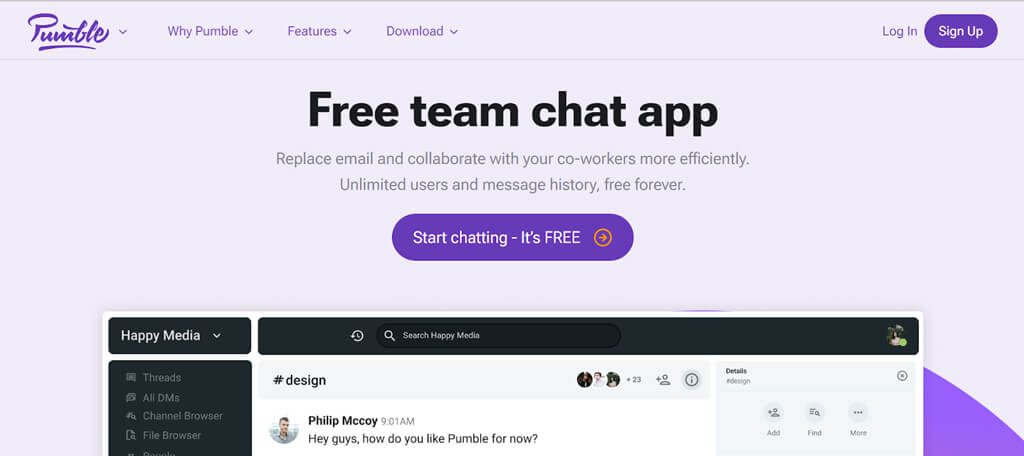Expand the Download menu

coord(422,31)
